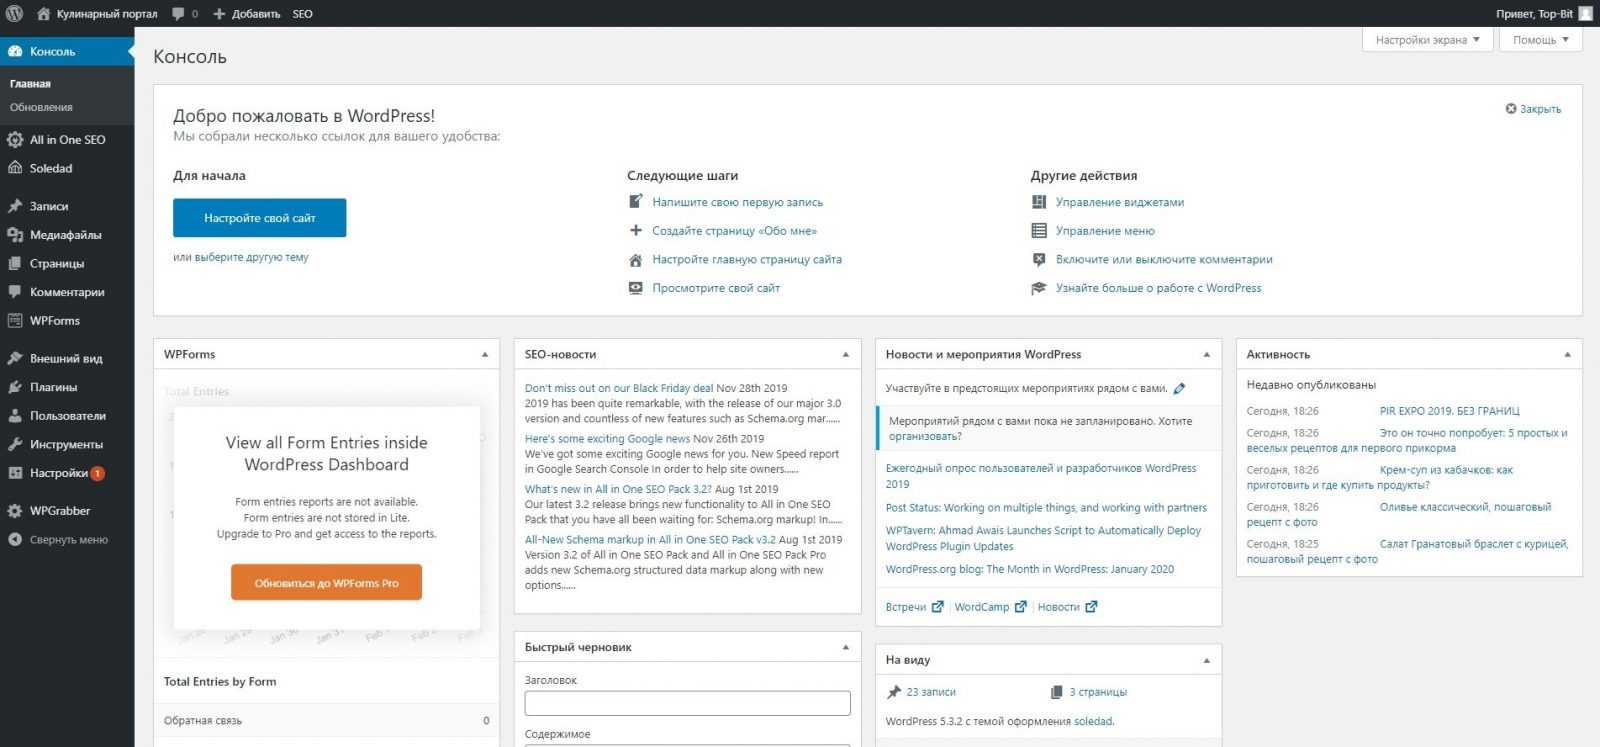Open Ежегодный опрос пользователей news link
Viewport: 1600px width, 747px height.
pyautogui.click(x=1041, y=476)
